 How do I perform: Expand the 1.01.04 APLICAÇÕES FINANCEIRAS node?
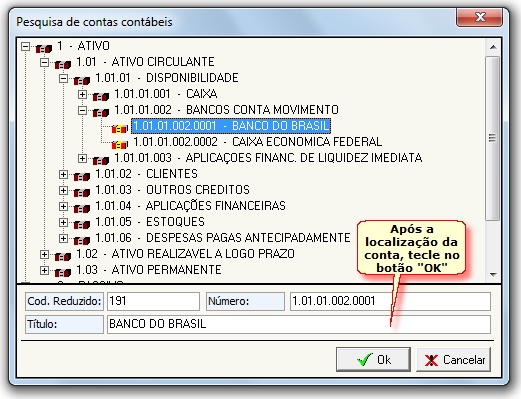point(63,206)
